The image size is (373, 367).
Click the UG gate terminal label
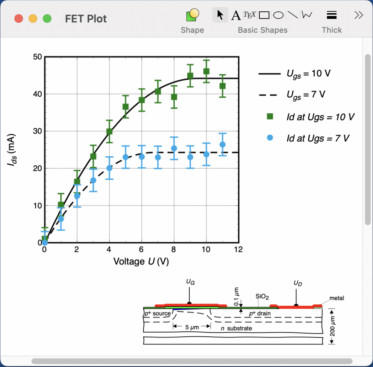[x=190, y=282]
